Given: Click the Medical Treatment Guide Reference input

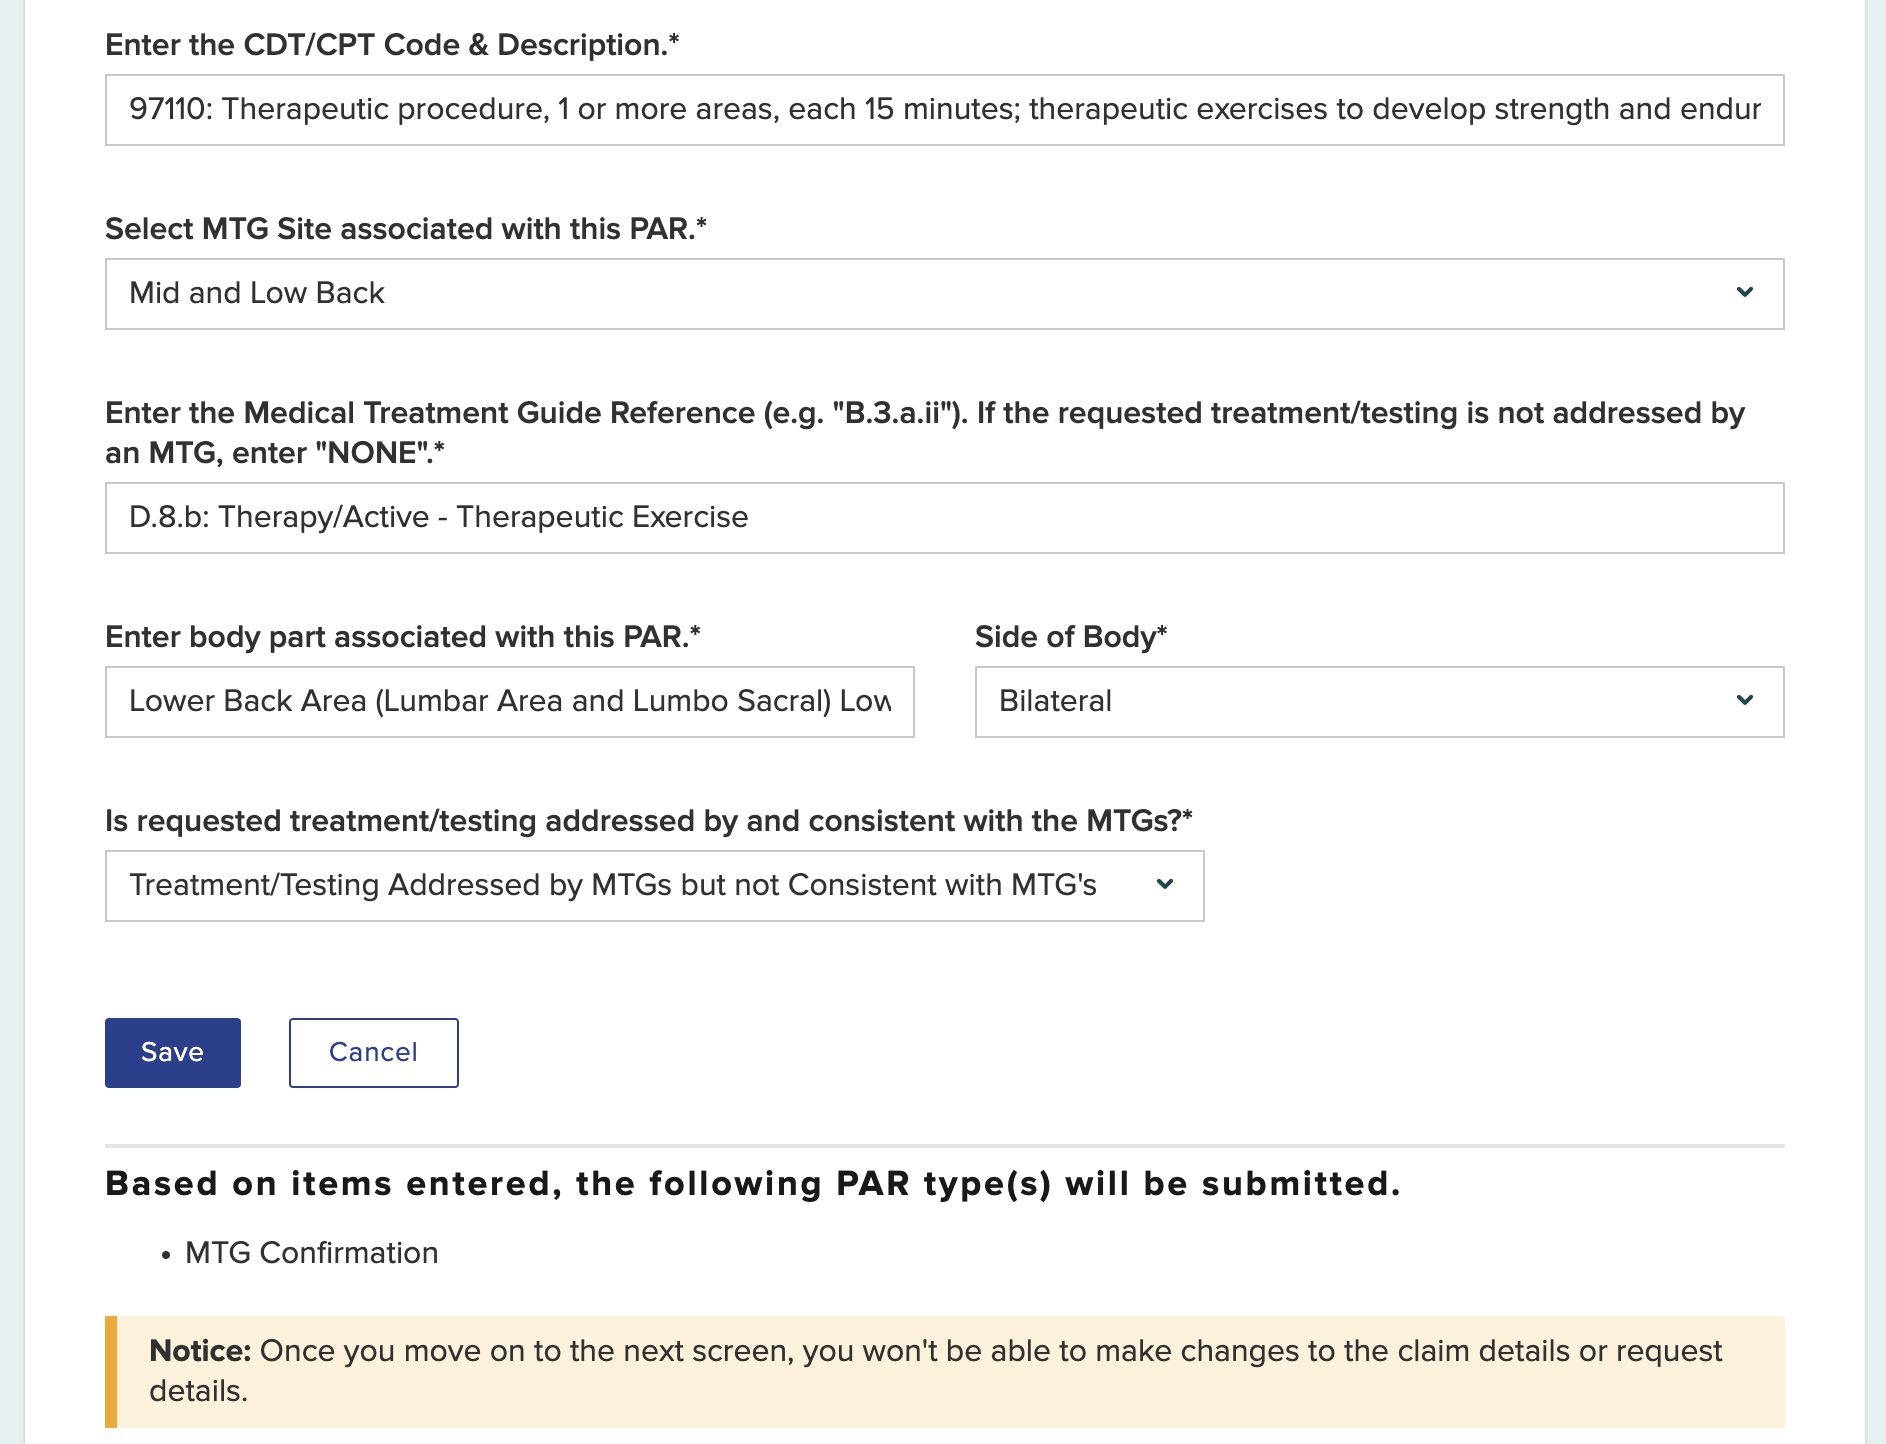Looking at the screenshot, I should click(944, 518).
